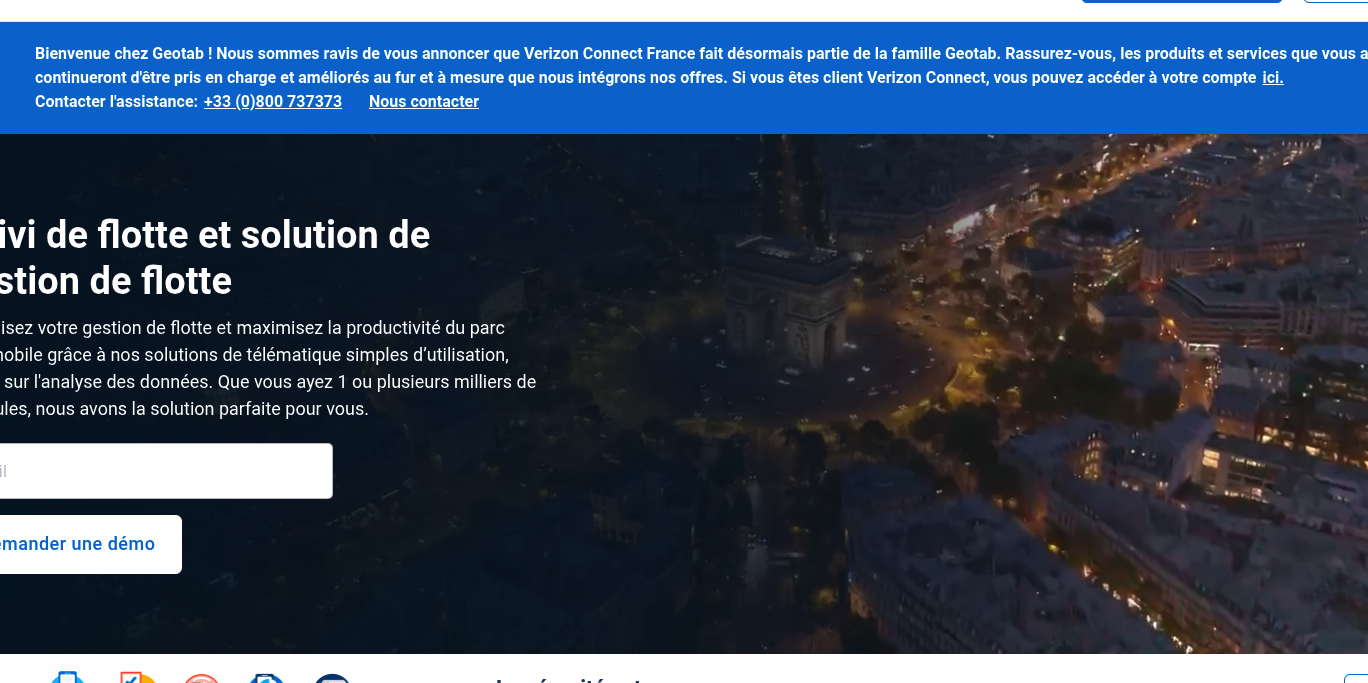The height and width of the screenshot is (683, 1368).
Task: Select the "Contacter l'assistance:" label text
Action: coord(116,101)
